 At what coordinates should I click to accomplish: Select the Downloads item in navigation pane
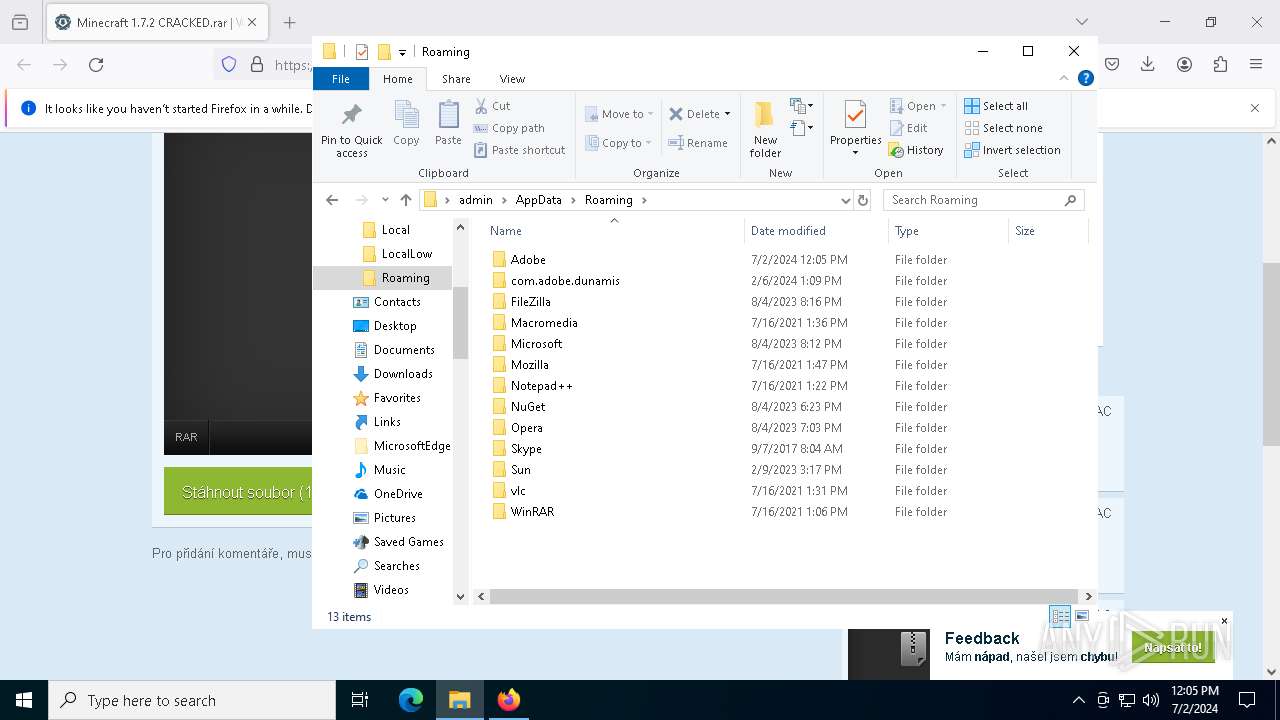[x=403, y=374]
